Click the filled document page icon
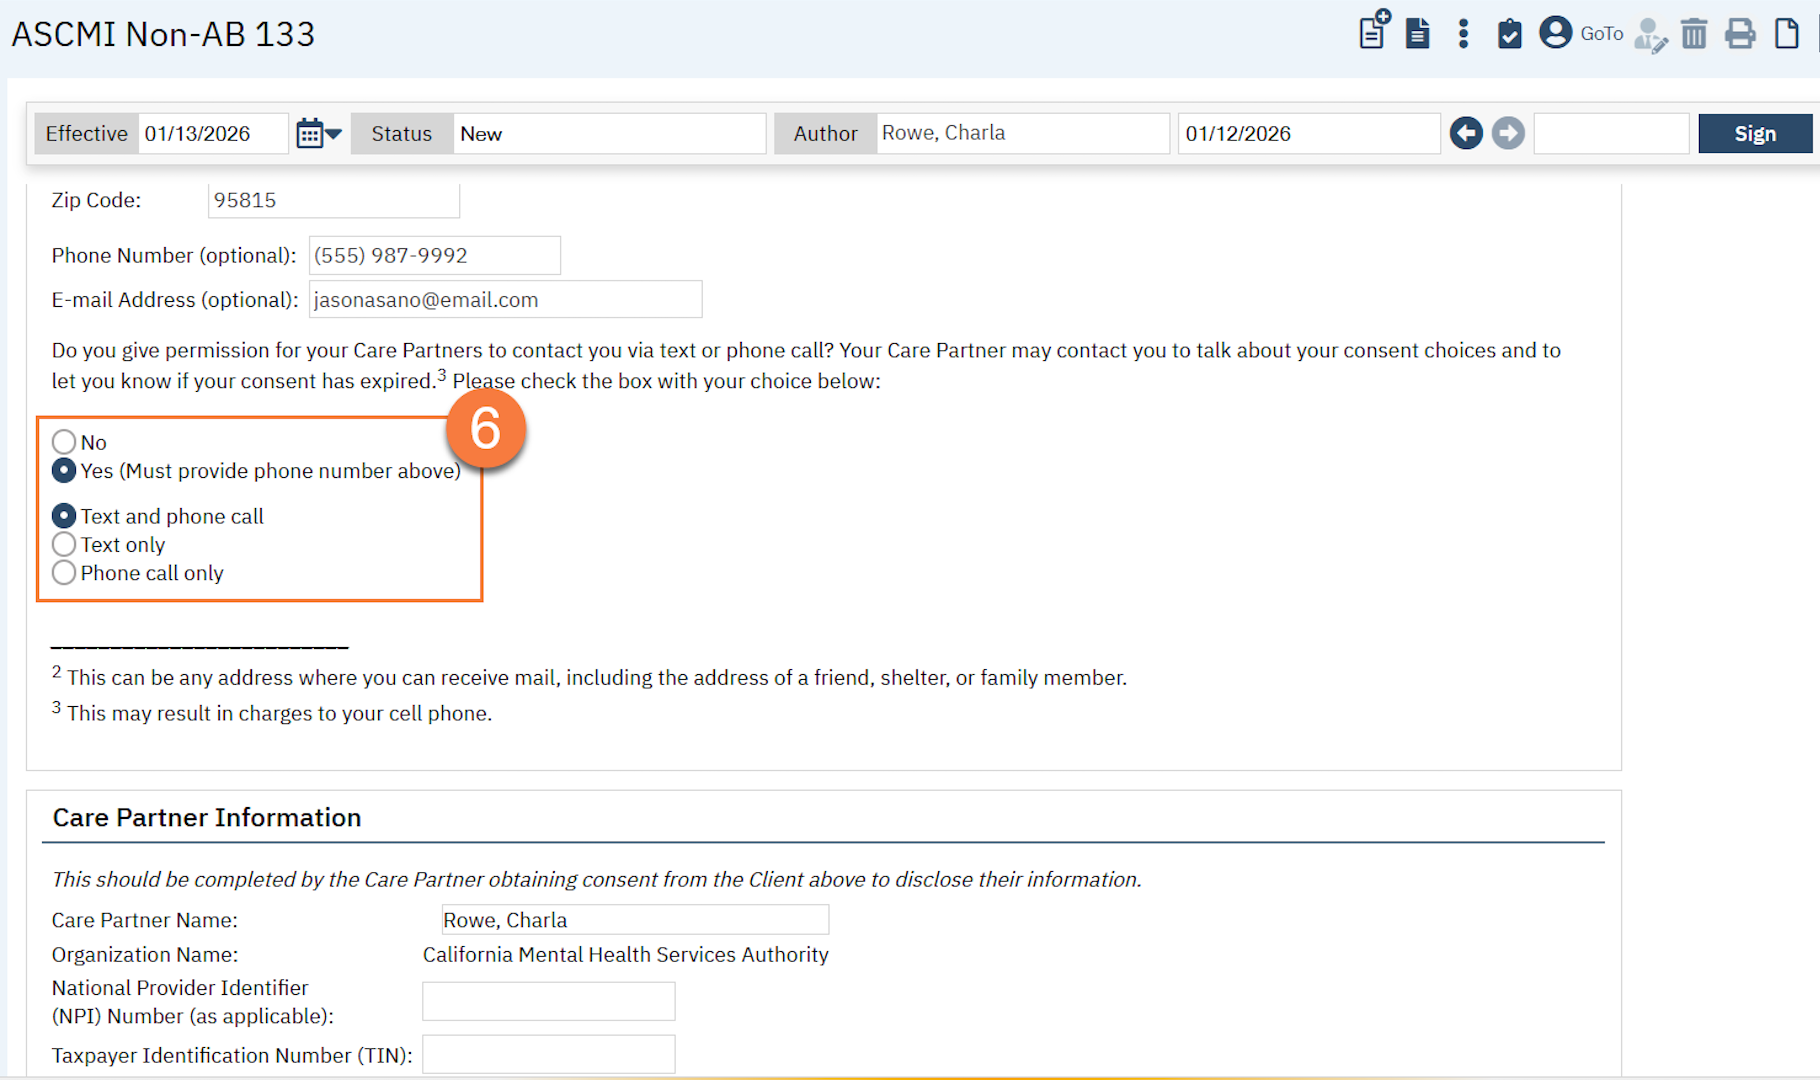The width and height of the screenshot is (1820, 1080). click(1417, 34)
